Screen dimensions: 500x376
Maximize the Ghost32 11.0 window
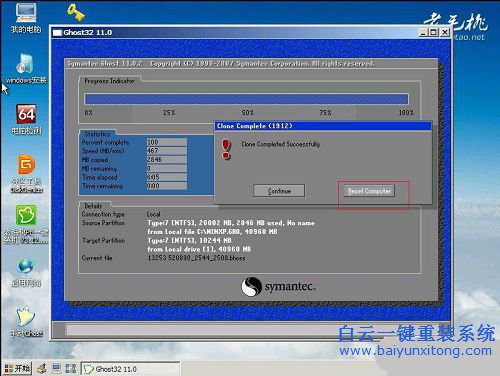click(x=433, y=32)
